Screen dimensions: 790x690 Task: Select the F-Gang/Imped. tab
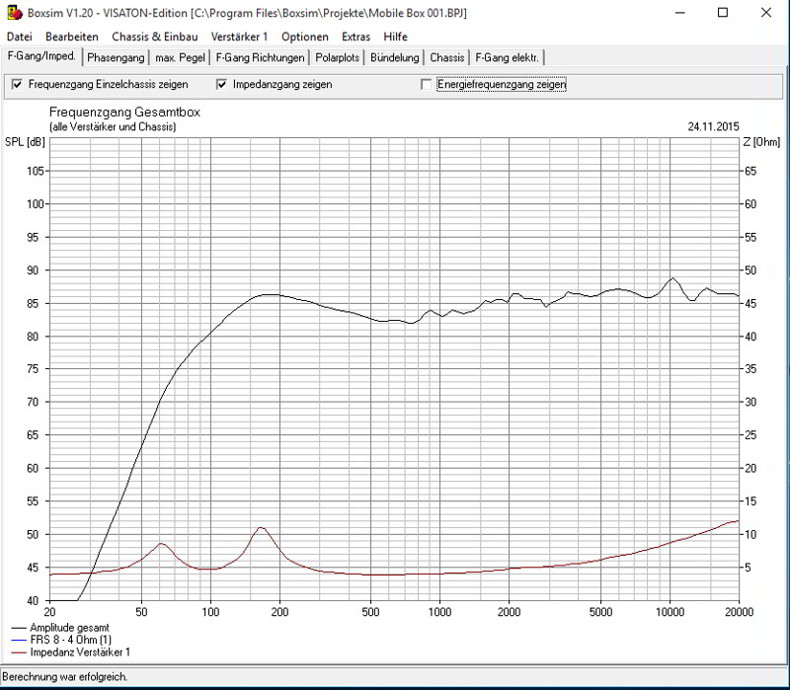(41, 57)
